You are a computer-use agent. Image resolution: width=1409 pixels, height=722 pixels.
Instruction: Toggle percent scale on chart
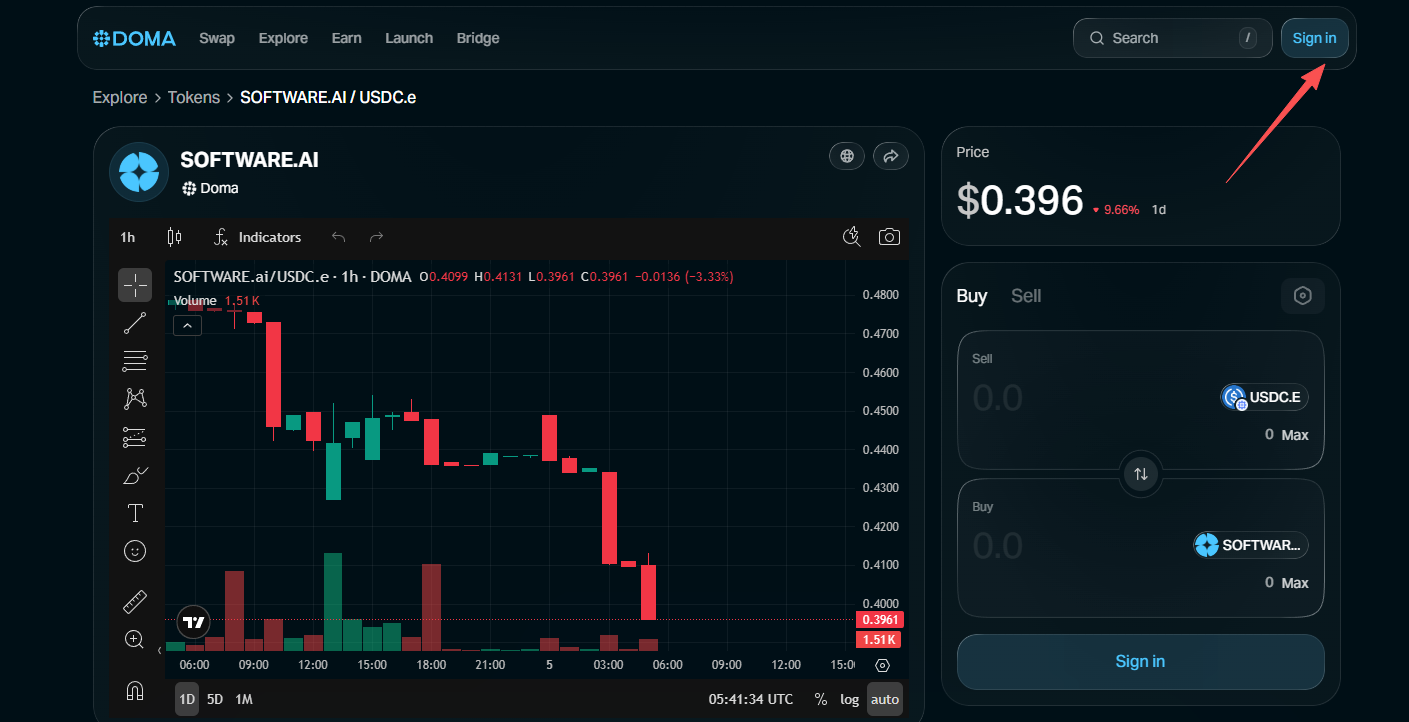click(821, 699)
